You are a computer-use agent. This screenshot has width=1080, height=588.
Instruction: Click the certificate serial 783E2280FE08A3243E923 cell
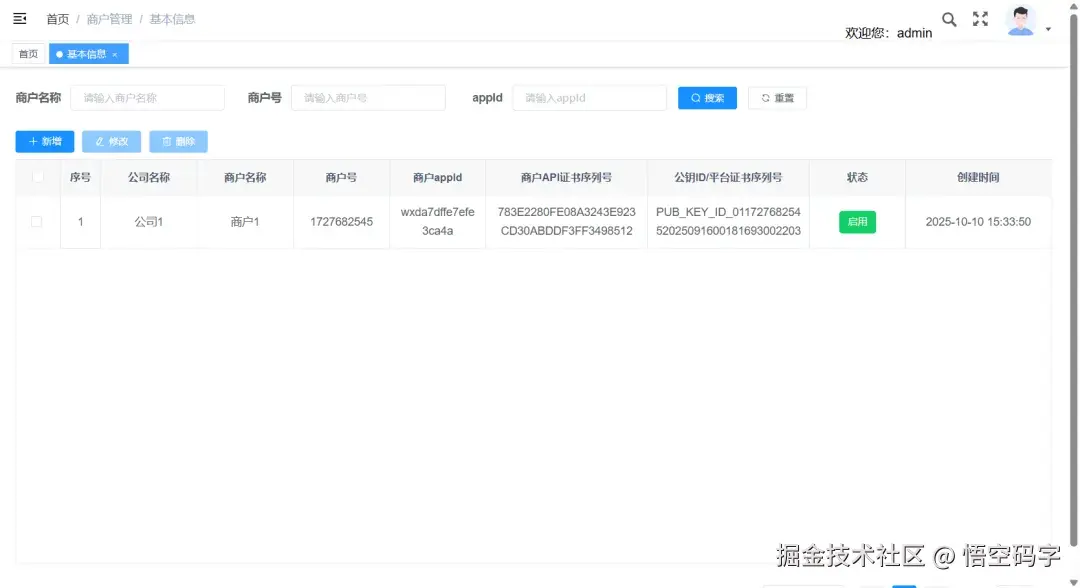pyautogui.click(x=566, y=222)
